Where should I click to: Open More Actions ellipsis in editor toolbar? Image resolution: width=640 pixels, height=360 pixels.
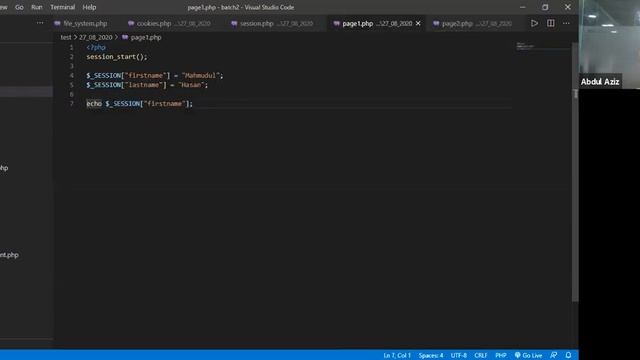point(566,23)
